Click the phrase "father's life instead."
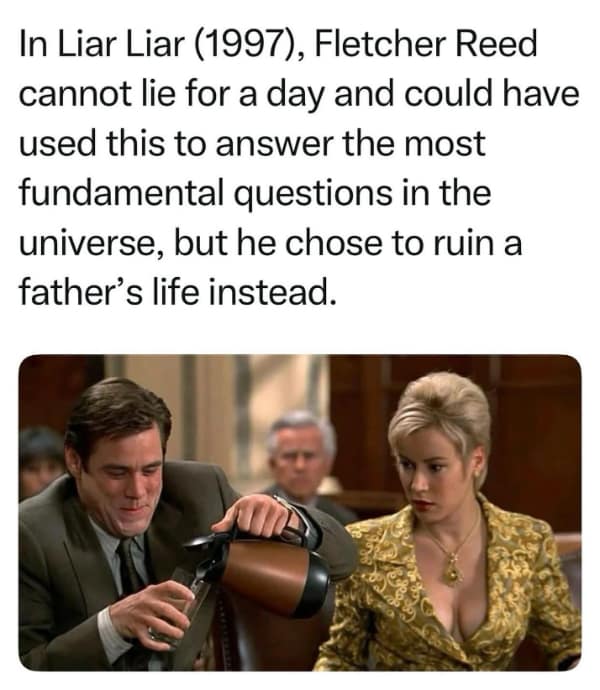This screenshot has width=600, height=690. (178, 293)
